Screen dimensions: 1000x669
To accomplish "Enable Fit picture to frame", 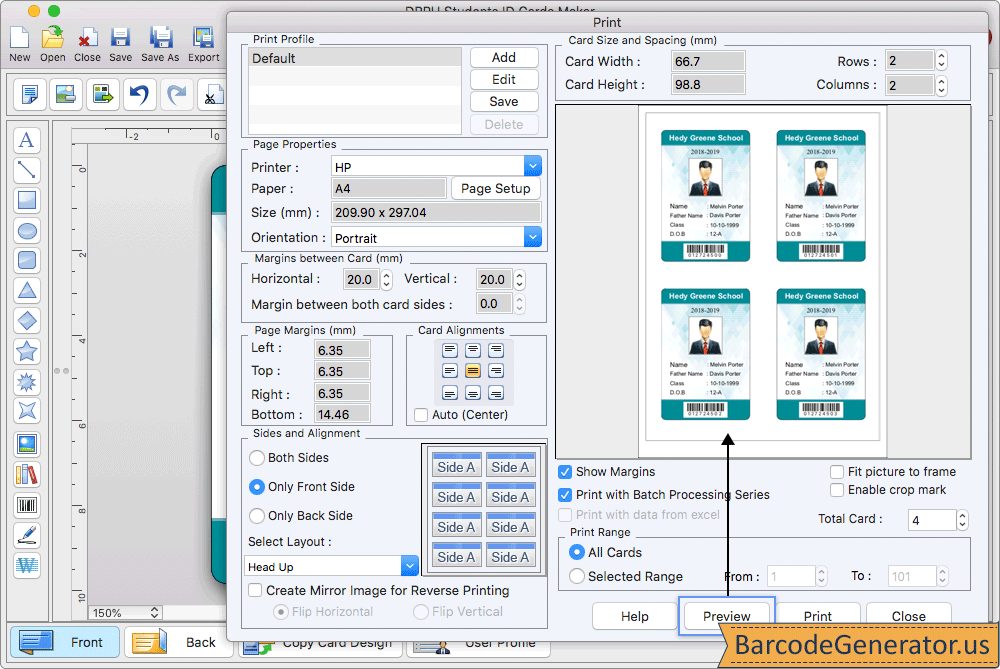I will click(837, 472).
